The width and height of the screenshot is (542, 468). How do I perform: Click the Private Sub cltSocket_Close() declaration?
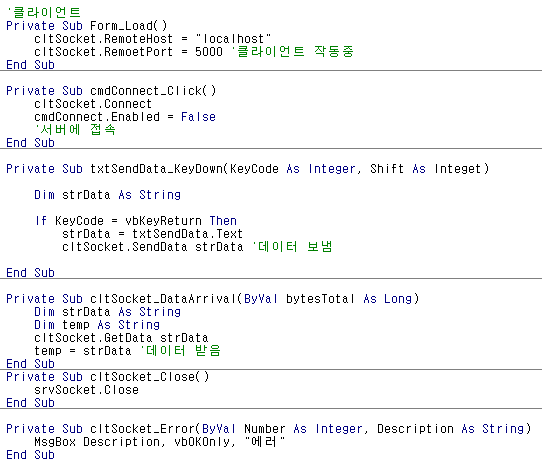click(x=108, y=377)
